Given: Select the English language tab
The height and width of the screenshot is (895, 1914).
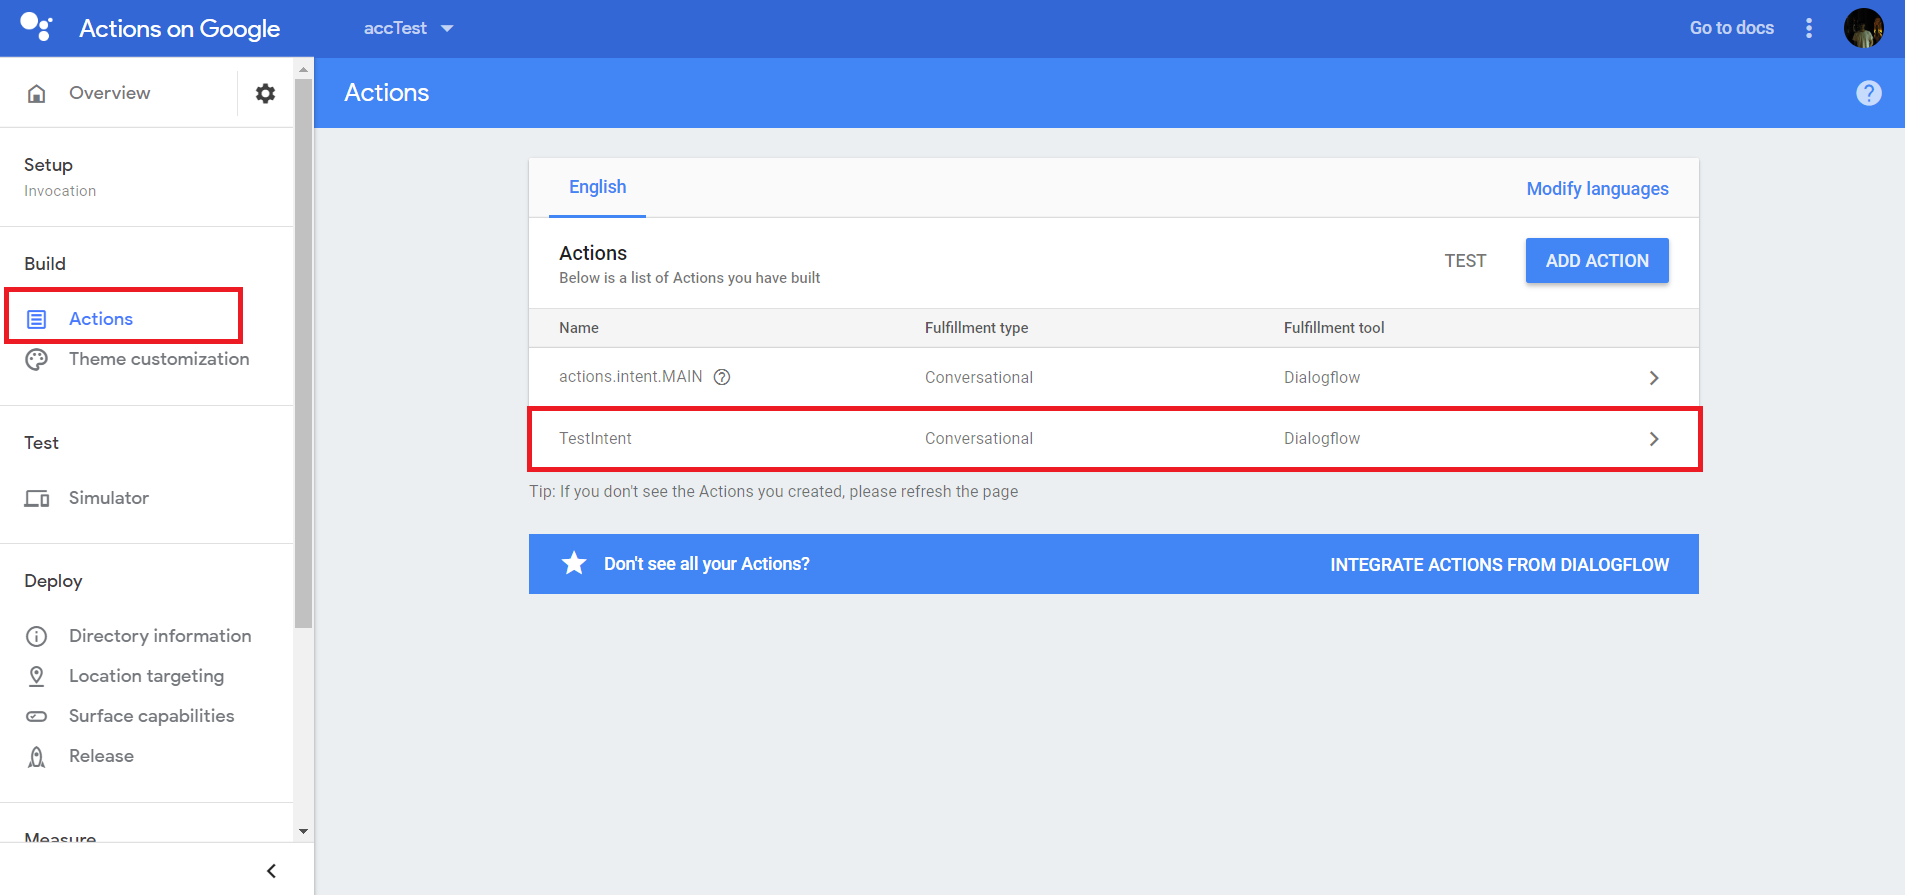Looking at the screenshot, I should (x=597, y=187).
